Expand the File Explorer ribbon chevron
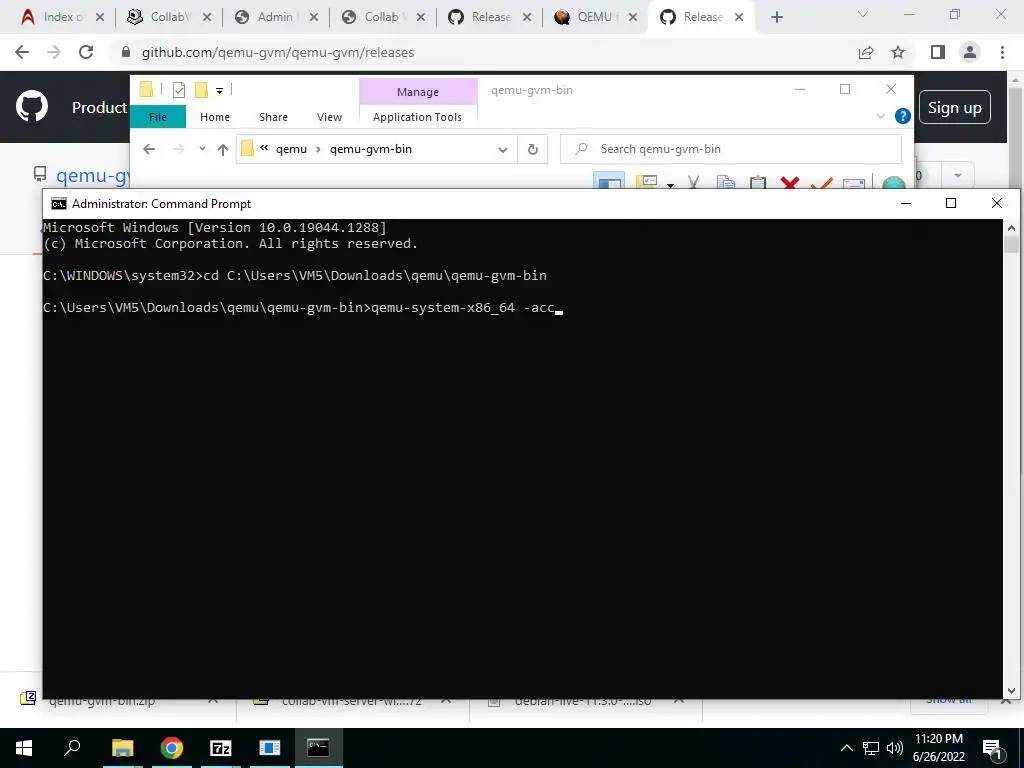 (x=880, y=116)
